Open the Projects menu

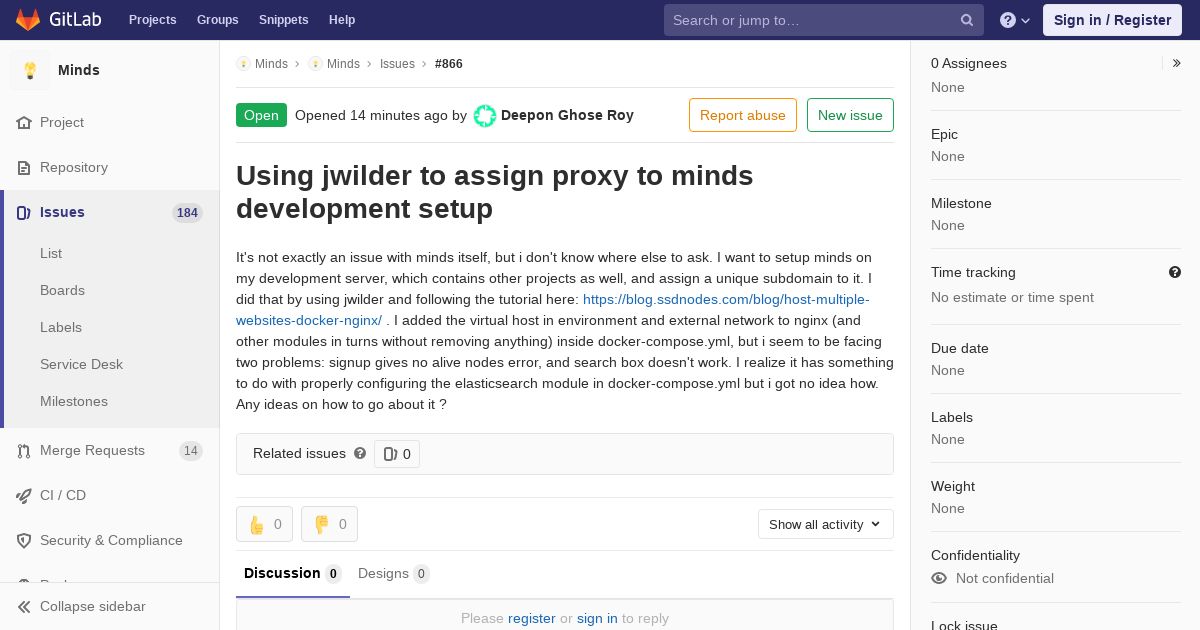coord(152,20)
